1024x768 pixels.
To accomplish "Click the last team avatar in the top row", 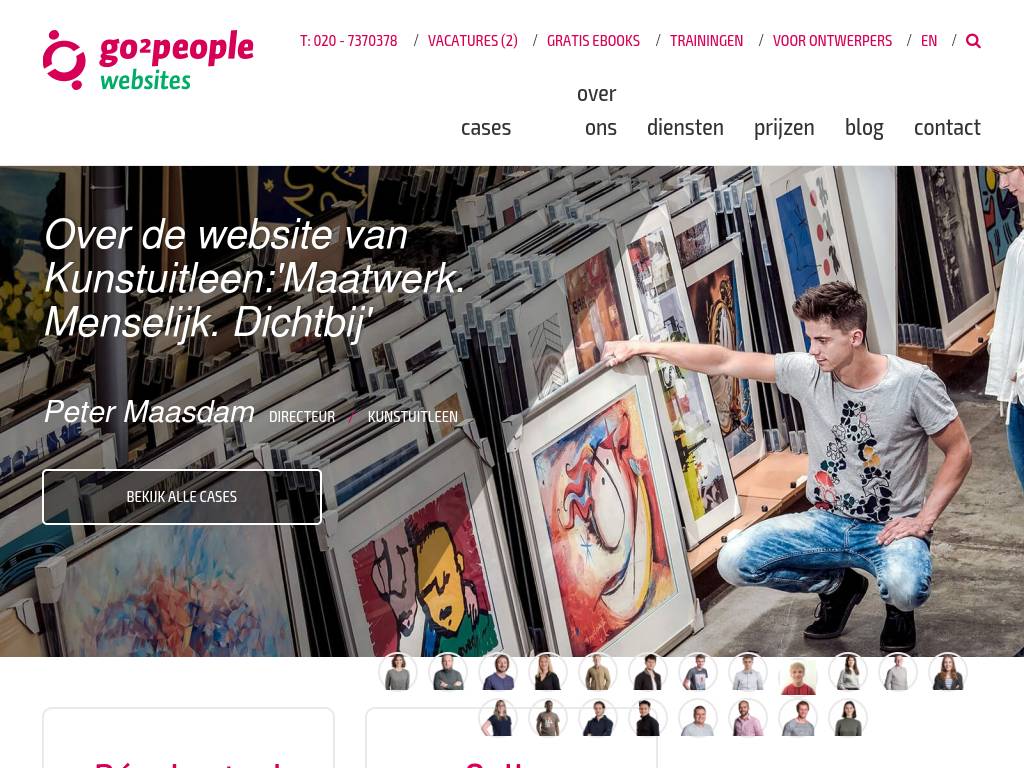I will point(948,671).
